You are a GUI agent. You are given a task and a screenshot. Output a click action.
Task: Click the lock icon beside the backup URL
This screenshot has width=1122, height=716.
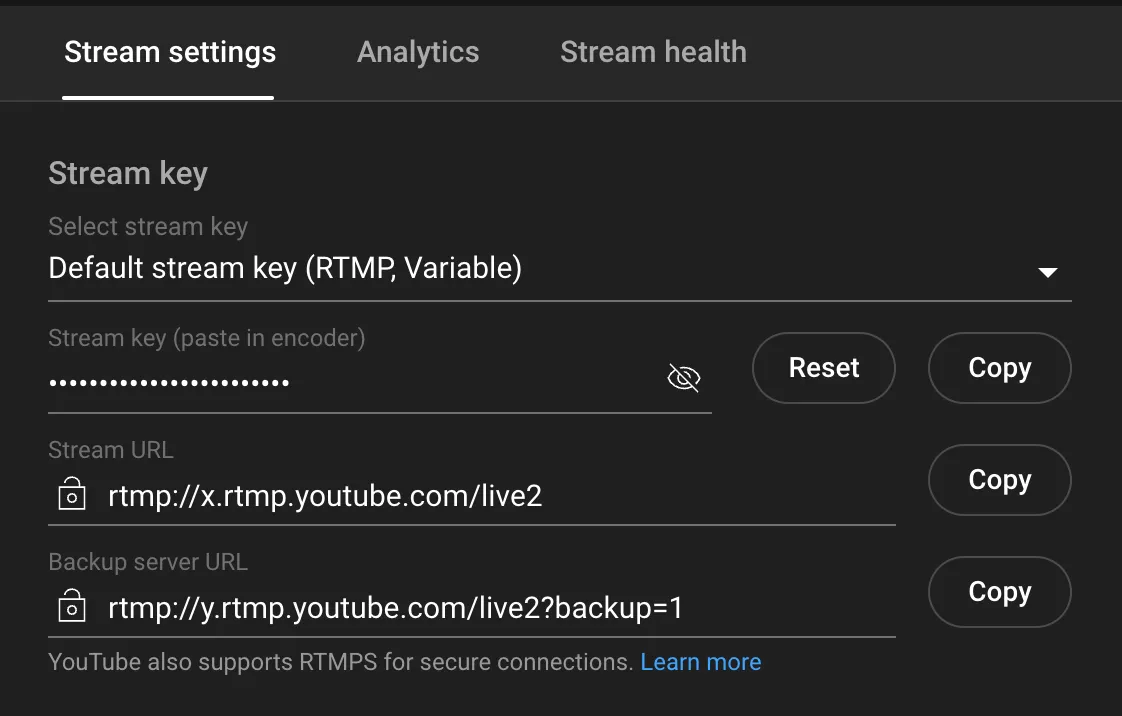coord(72,606)
